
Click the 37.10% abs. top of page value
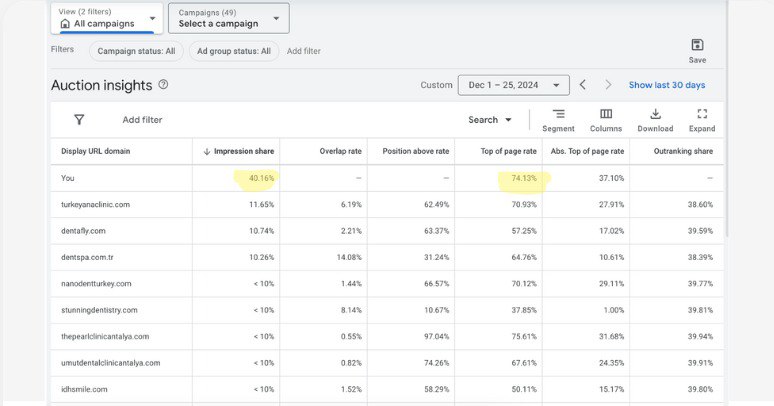(611, 178)
